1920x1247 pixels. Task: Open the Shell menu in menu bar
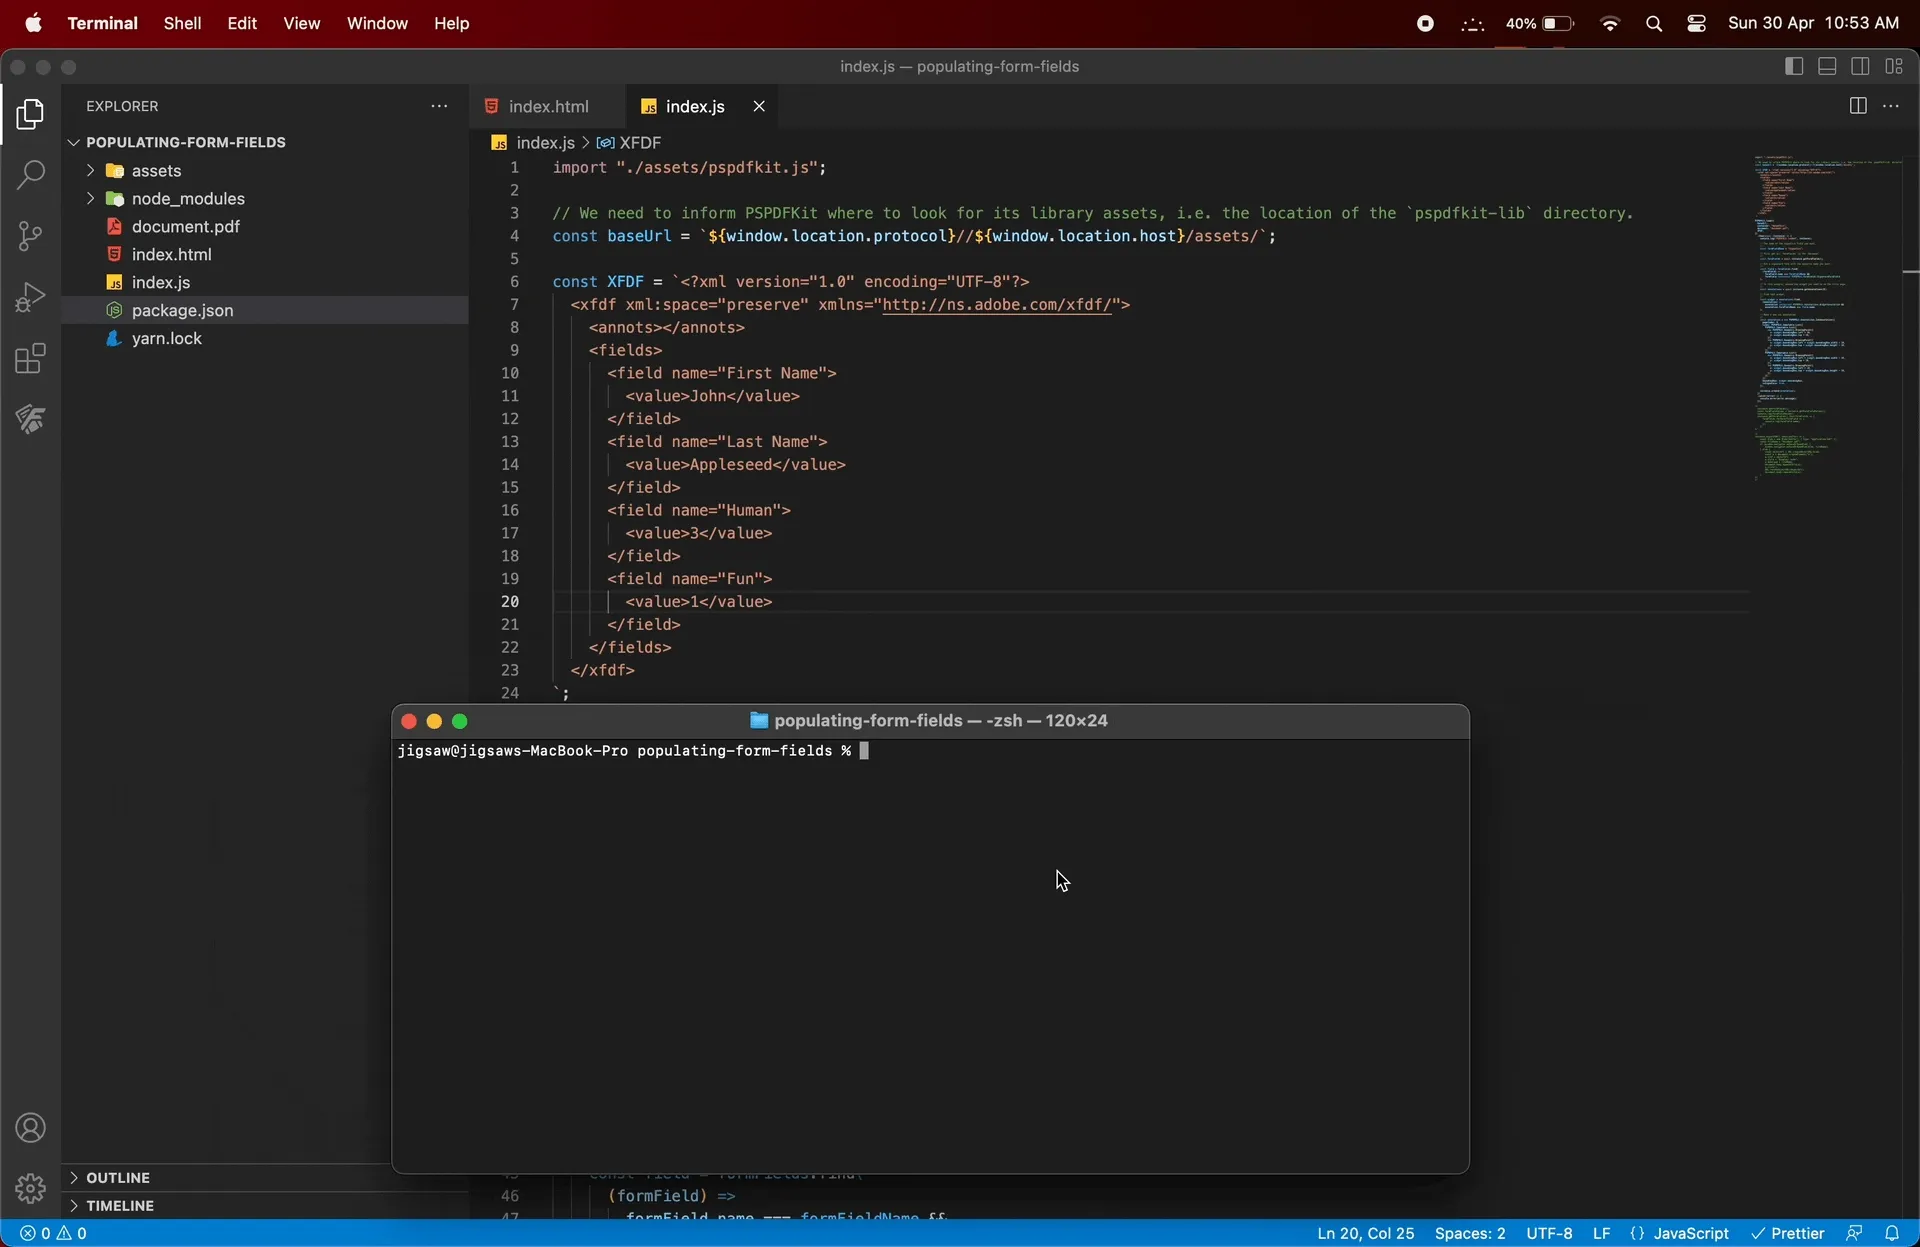tap(182, 23)
